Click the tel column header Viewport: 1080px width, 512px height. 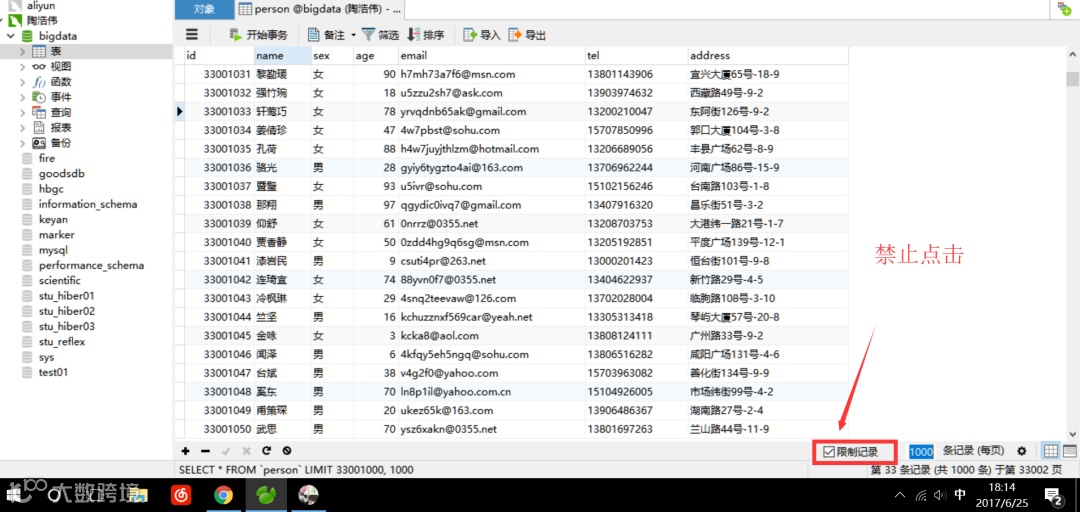[636, 55]
